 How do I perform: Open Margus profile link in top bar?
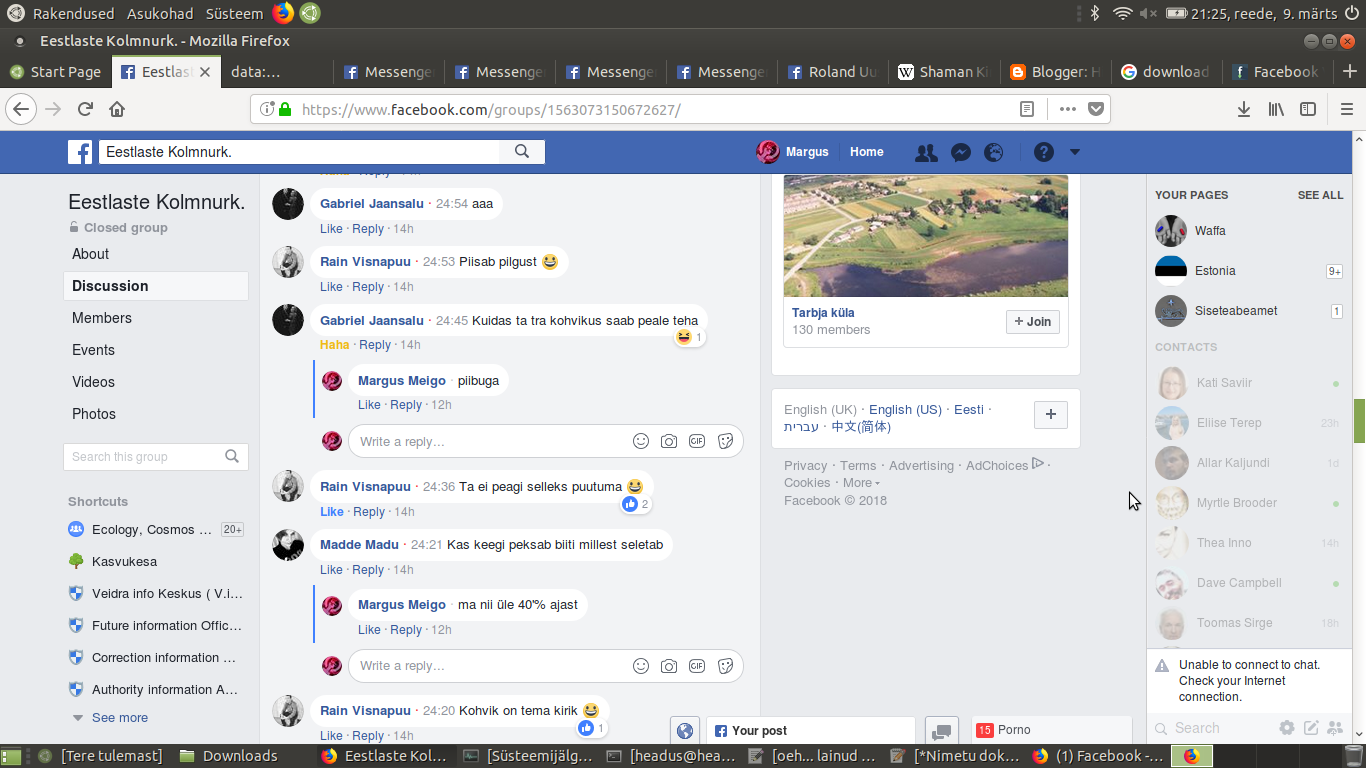point(794,152)
